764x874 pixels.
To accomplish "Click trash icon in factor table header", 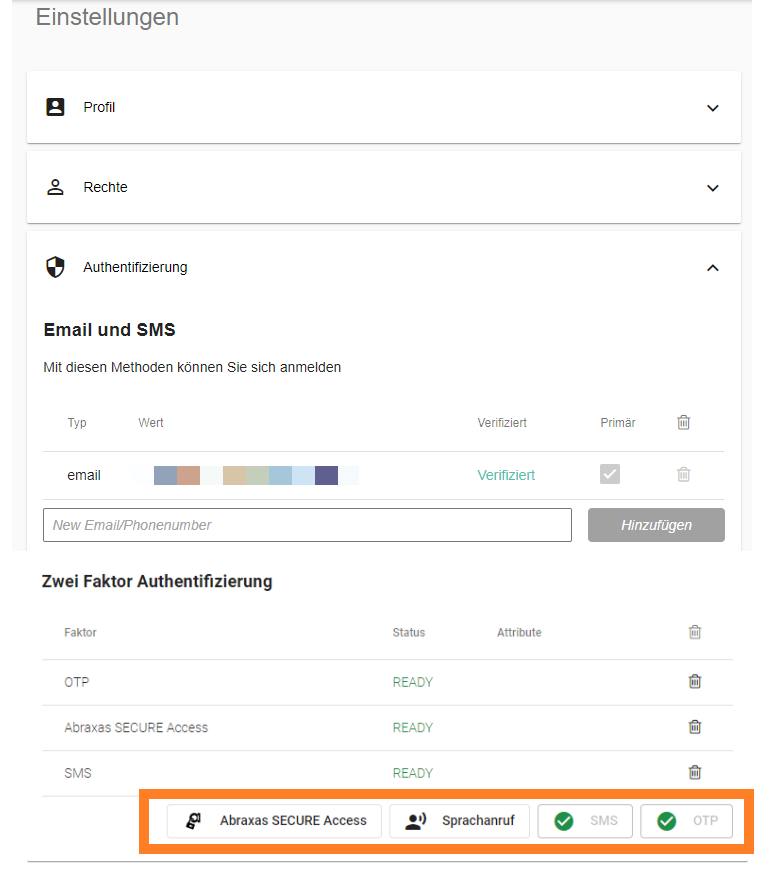I will point(695,632).
